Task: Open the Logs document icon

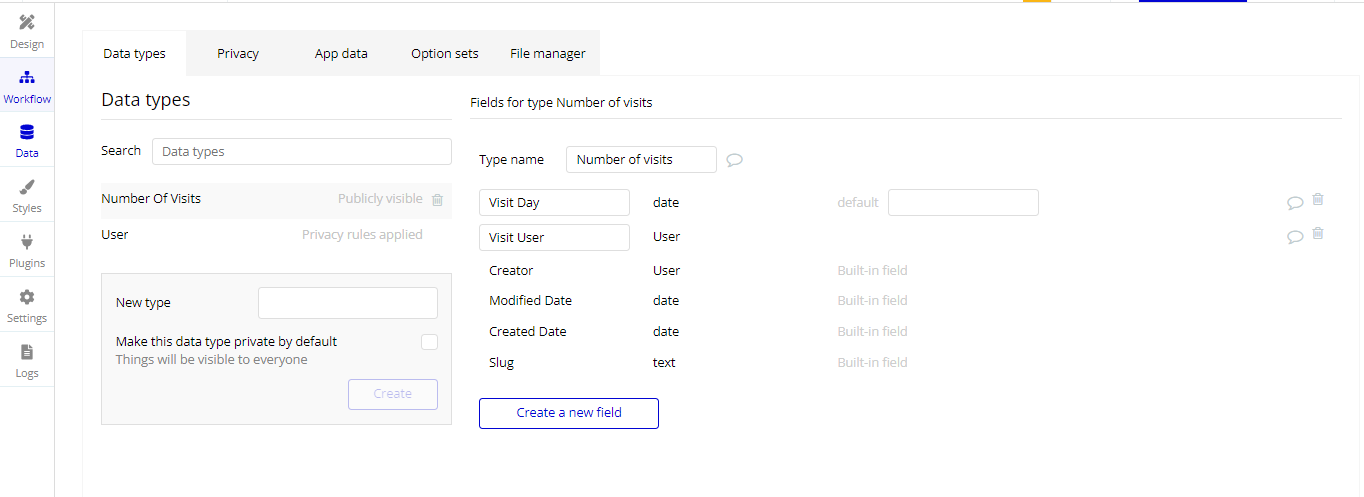Action: click(x=27, y=352)
